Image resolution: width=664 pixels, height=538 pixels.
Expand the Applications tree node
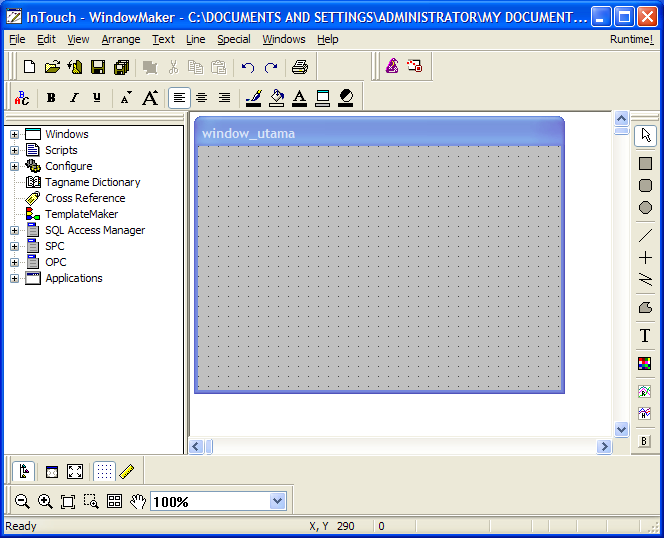click(14, 278)
